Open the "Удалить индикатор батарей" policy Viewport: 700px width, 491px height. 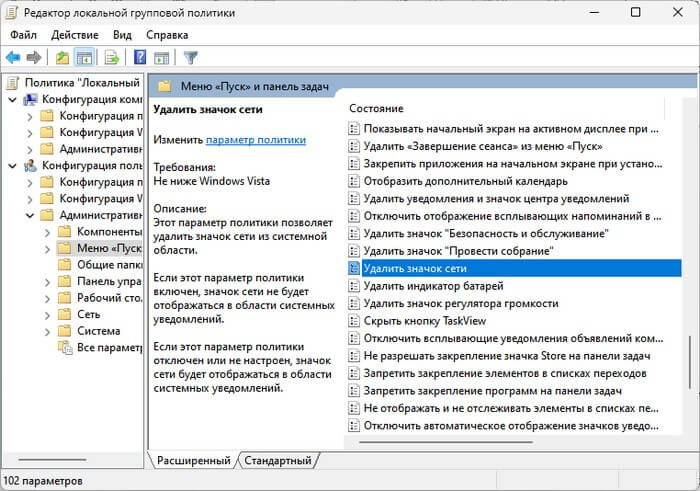[x=433, y=286]
